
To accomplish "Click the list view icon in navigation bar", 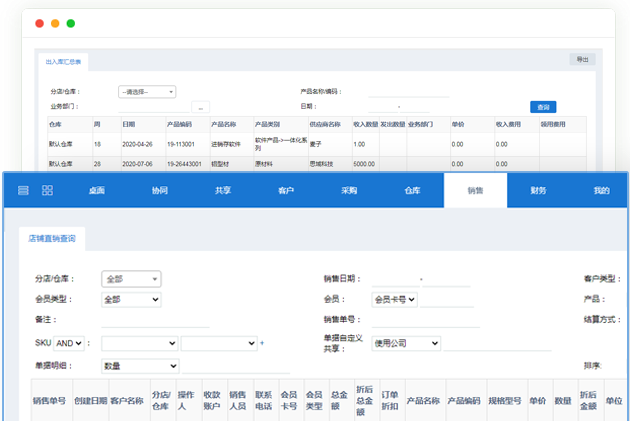I will pos(23,190).
